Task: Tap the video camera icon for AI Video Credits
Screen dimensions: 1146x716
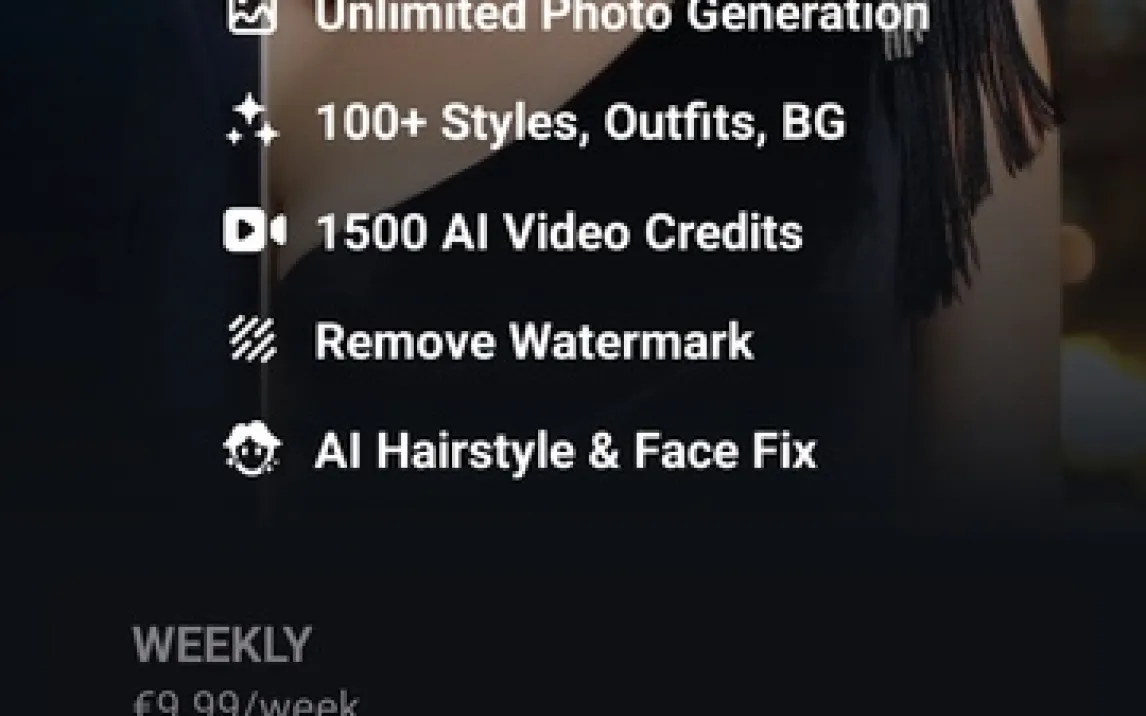Action: (x=254, y=231)
